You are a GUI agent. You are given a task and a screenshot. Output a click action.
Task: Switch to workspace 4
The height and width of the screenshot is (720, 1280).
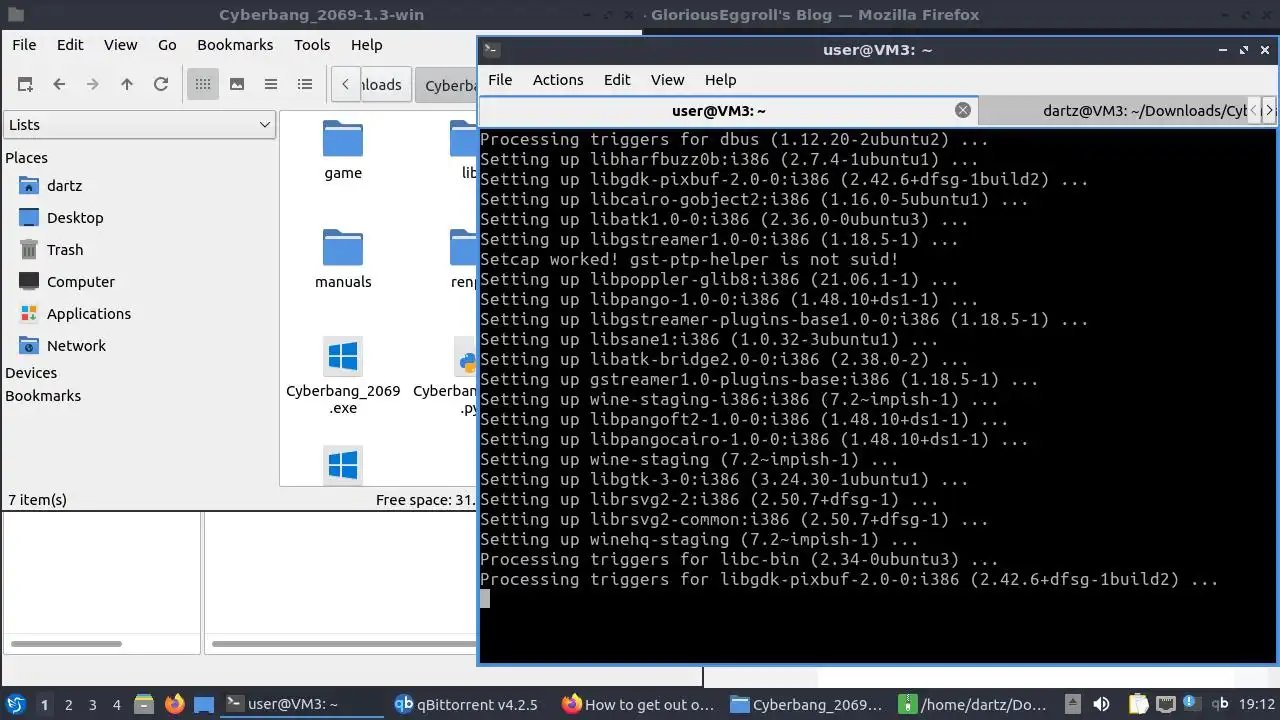(116, 704)
